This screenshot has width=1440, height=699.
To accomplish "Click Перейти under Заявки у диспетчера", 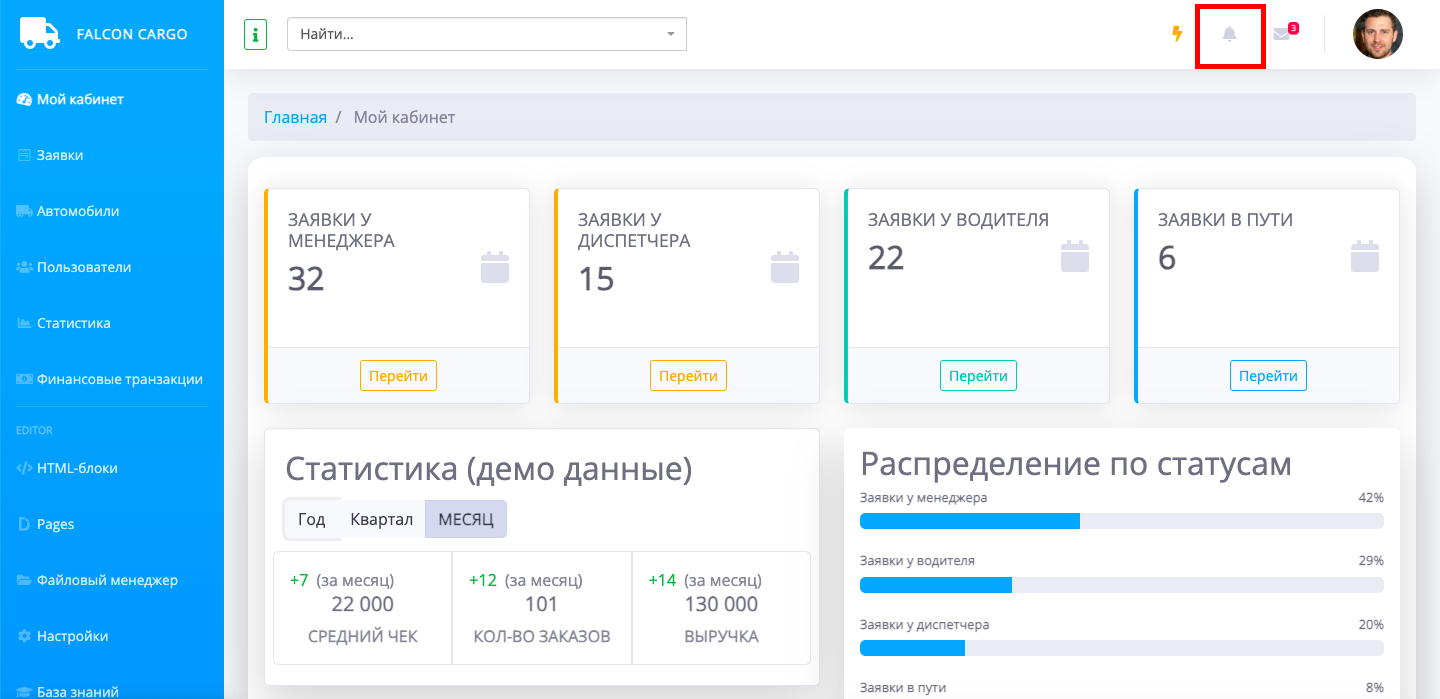I will [x=688, y=376].
